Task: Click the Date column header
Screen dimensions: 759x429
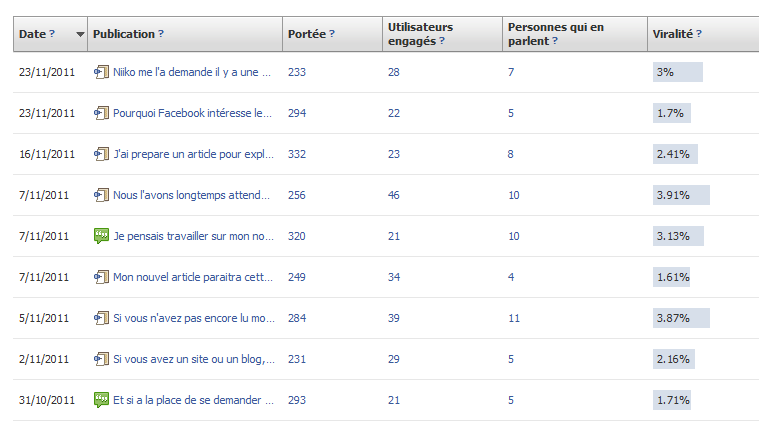Action: click(x=33, y=34)
